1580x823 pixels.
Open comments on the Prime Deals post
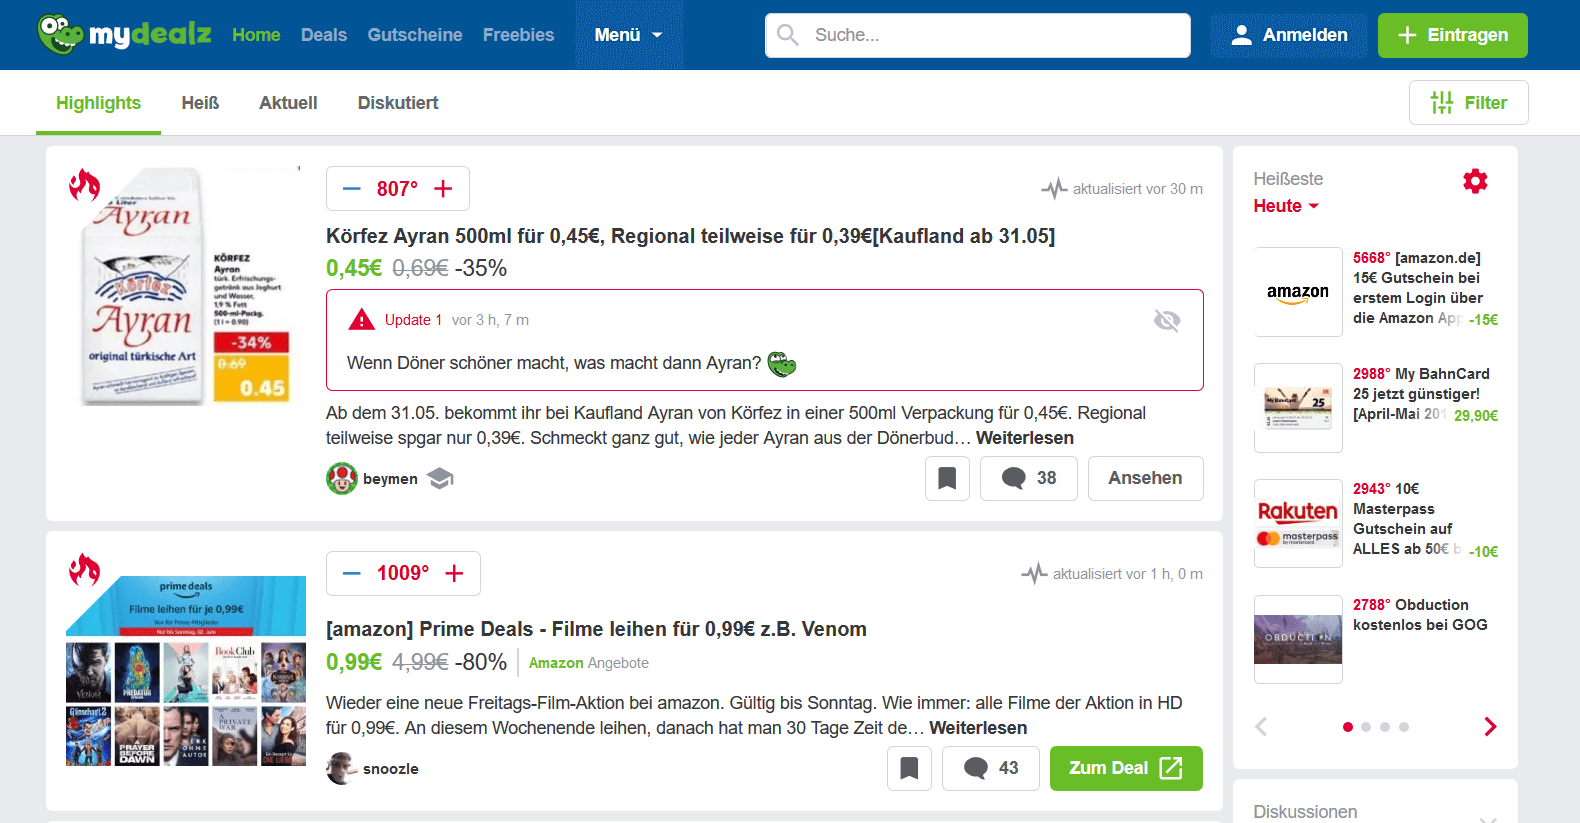[x=990, y=768]
